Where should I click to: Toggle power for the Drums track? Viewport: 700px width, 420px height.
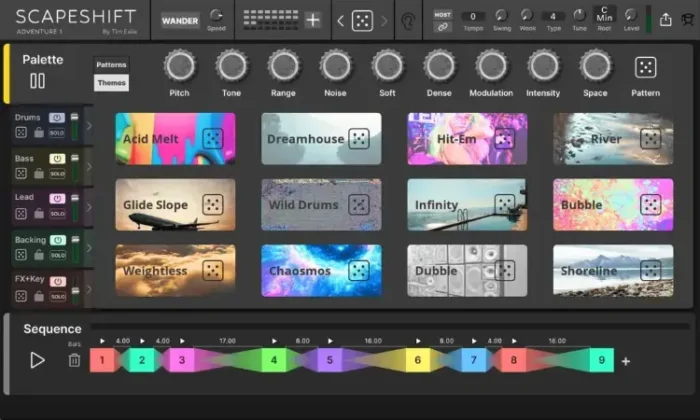tap(57, 118)
